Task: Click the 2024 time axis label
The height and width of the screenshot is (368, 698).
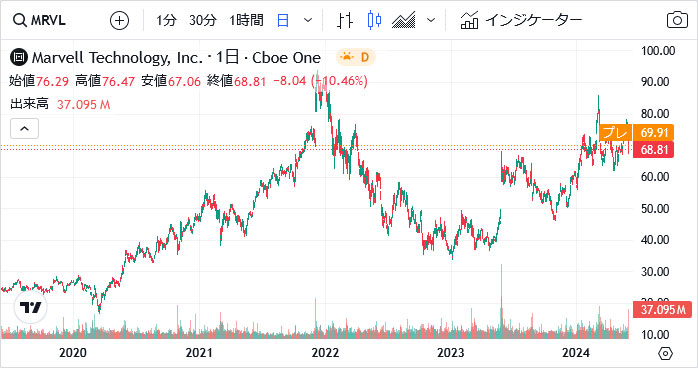Action: tap(576, 353)
